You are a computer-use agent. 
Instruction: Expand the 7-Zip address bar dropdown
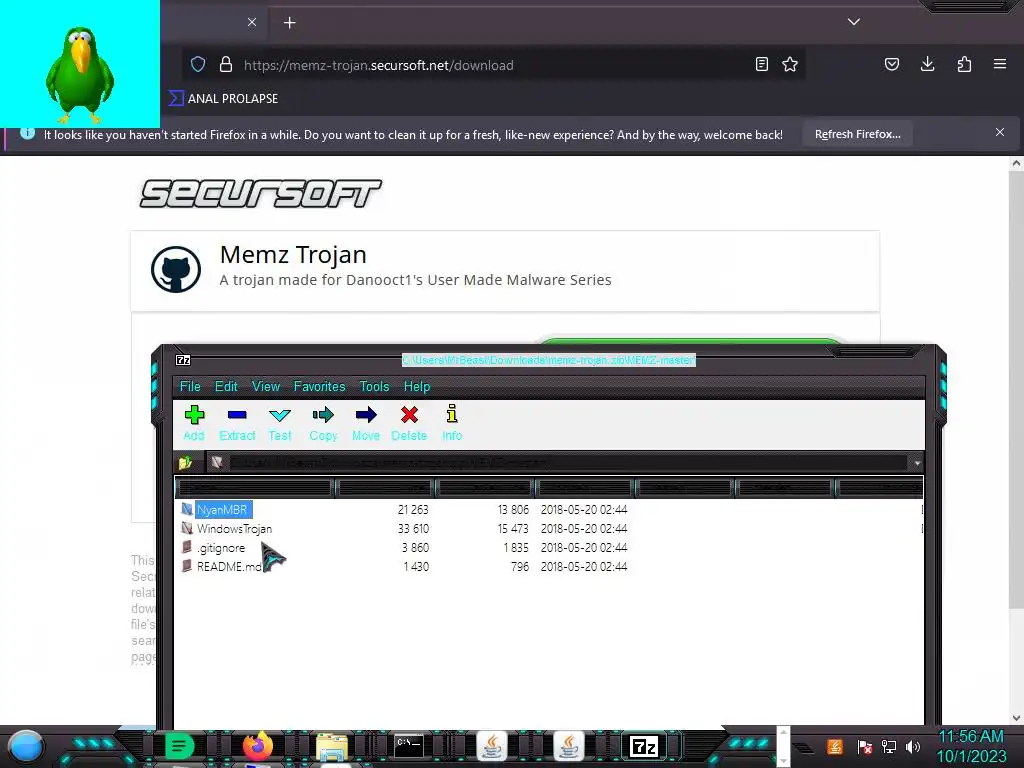(917, 462)
